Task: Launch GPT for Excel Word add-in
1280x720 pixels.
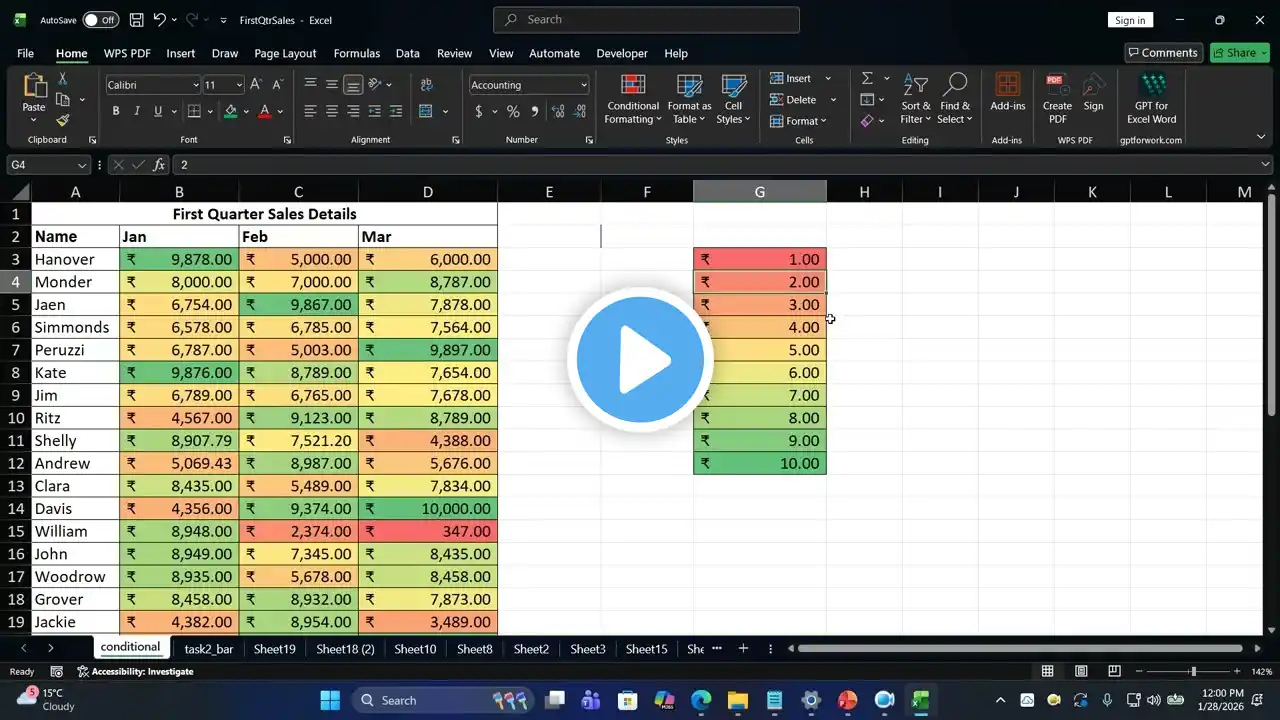Action: pos(1152,98)
